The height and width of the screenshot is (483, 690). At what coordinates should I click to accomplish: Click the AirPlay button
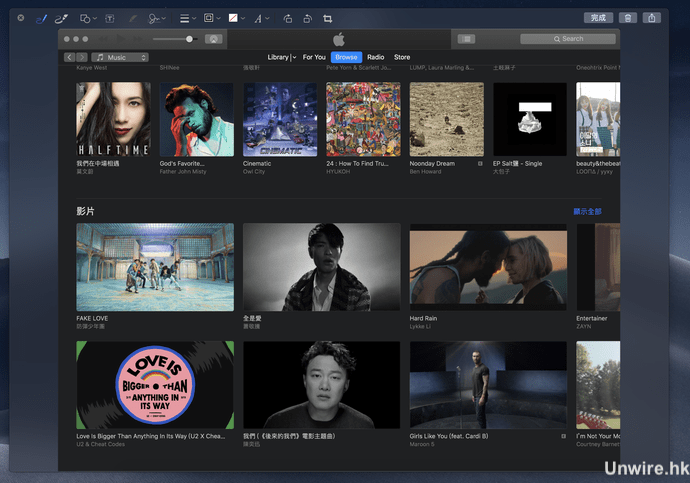(x=213, y=39)
